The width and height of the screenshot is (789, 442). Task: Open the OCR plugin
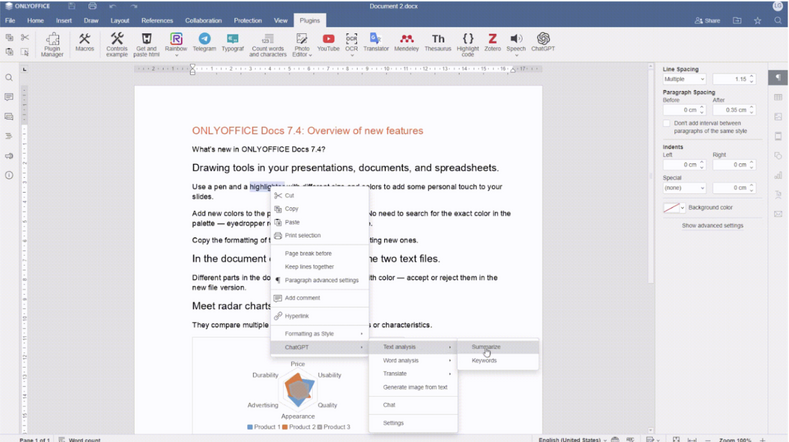click(351, 41)
